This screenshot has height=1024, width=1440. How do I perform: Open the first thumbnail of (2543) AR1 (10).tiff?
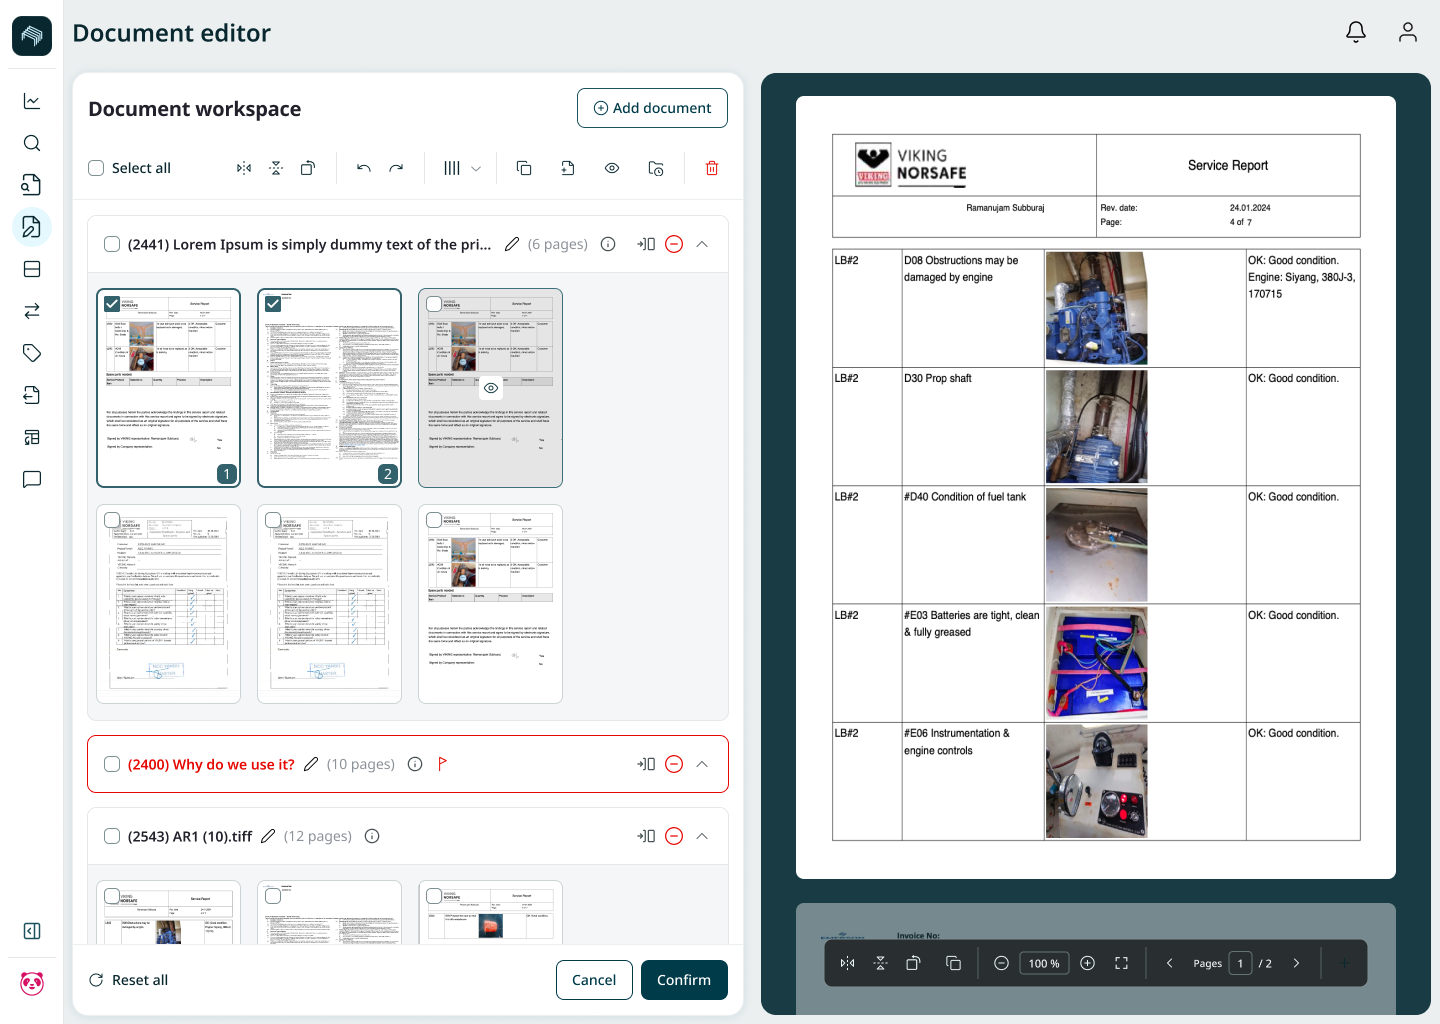(x=168, y=912)
